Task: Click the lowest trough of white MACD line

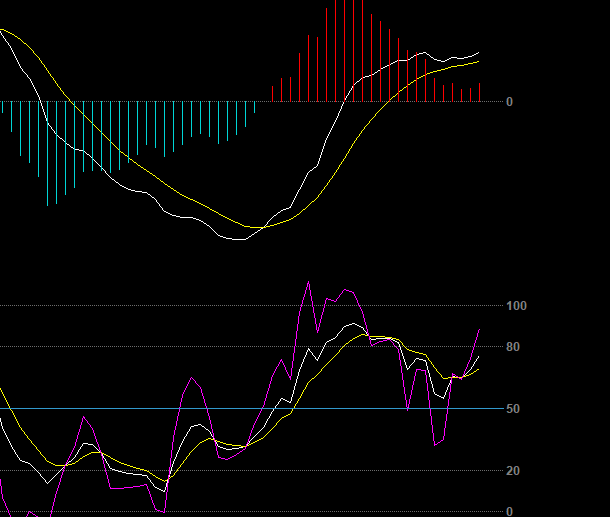Action: pyautogui.click(x=235, y=239)
